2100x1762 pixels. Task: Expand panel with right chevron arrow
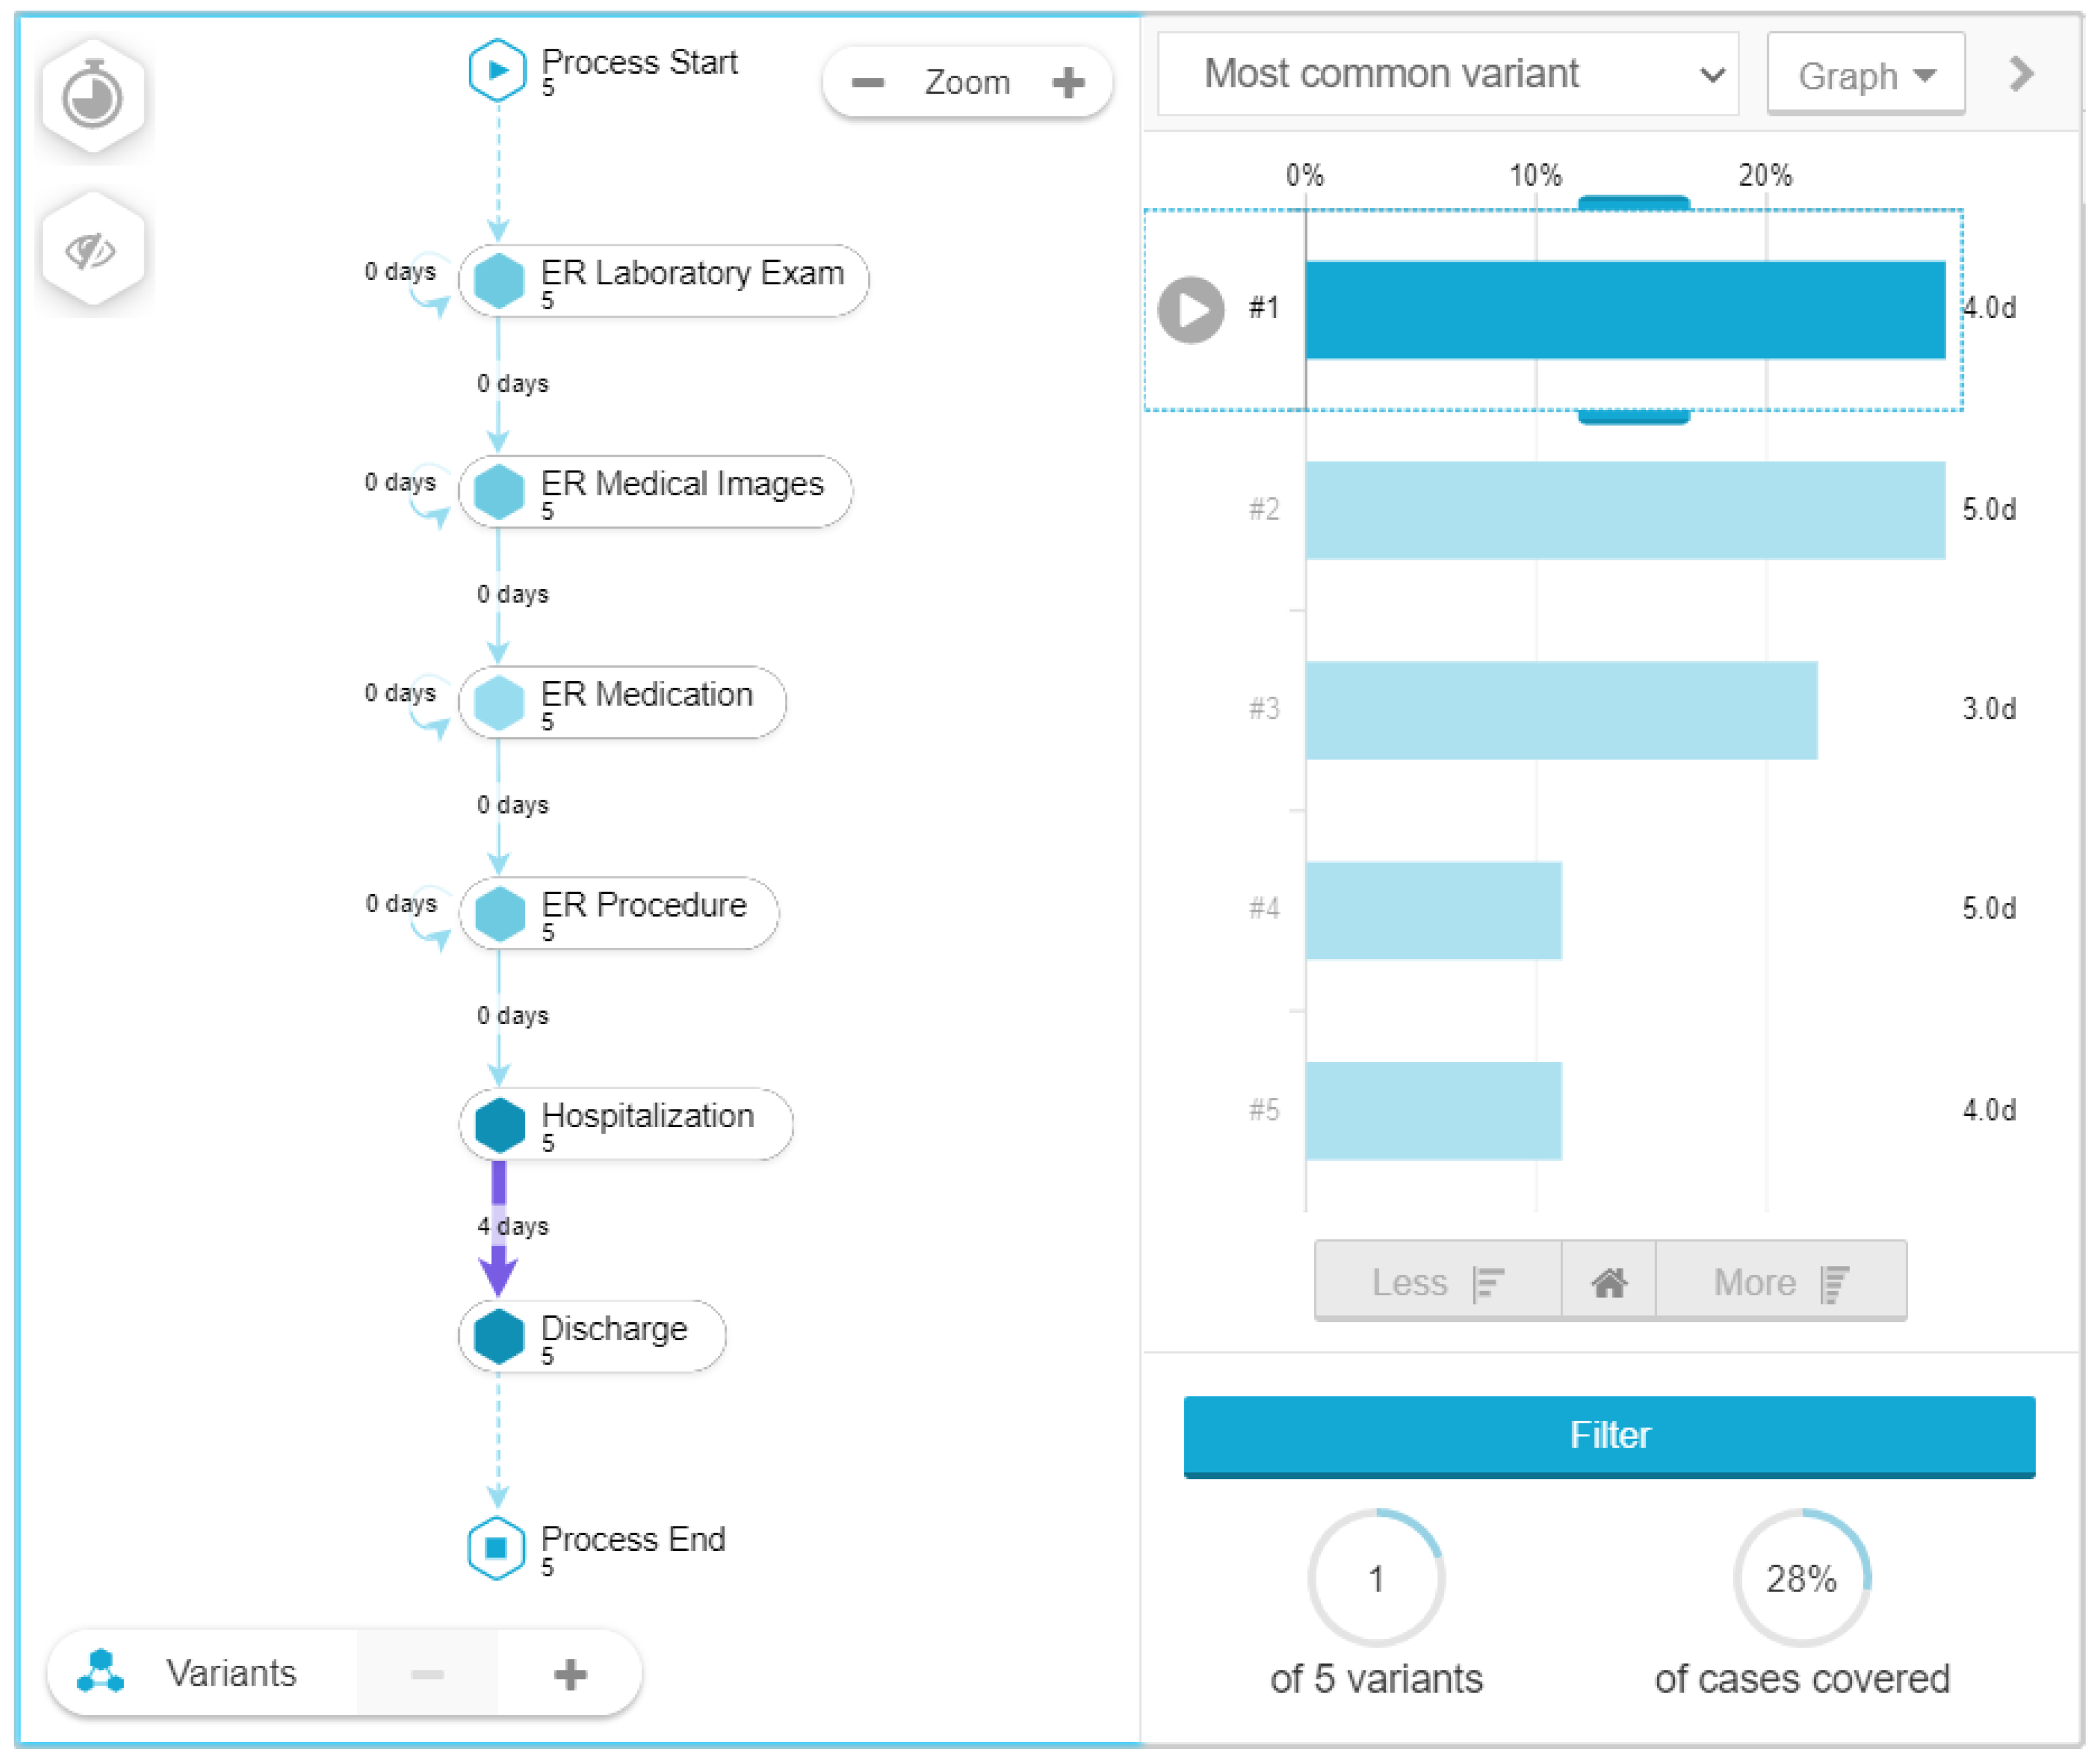click(2021, 73)
